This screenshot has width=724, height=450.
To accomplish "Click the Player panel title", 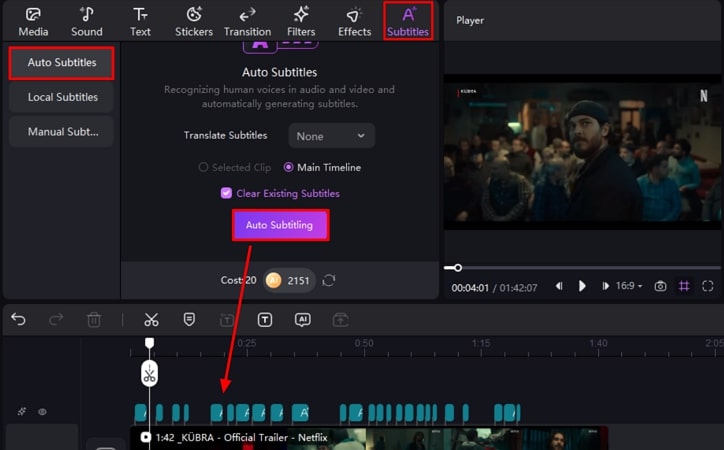I will click(x=470, y=20).
